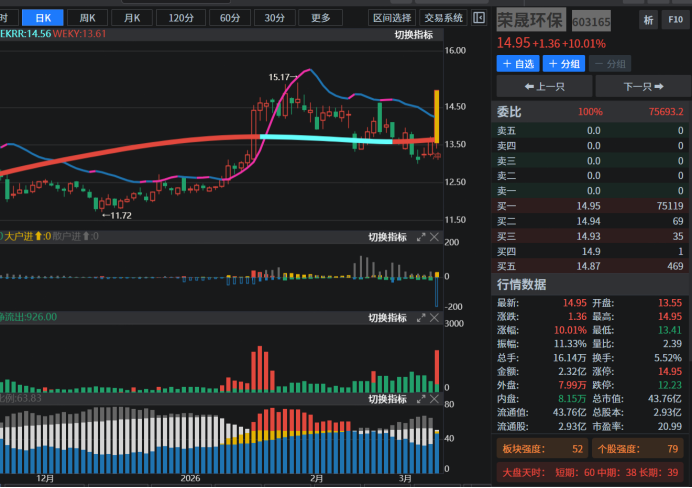Screen dimensions: 692x488
Task: Switch to 60分 chart period
Action: click(x=230, y=18)
